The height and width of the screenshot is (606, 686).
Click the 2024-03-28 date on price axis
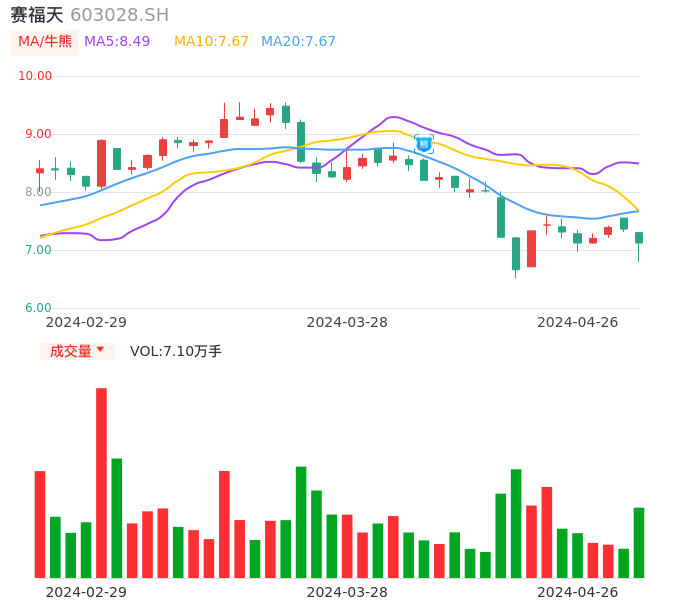click(347, 322)
